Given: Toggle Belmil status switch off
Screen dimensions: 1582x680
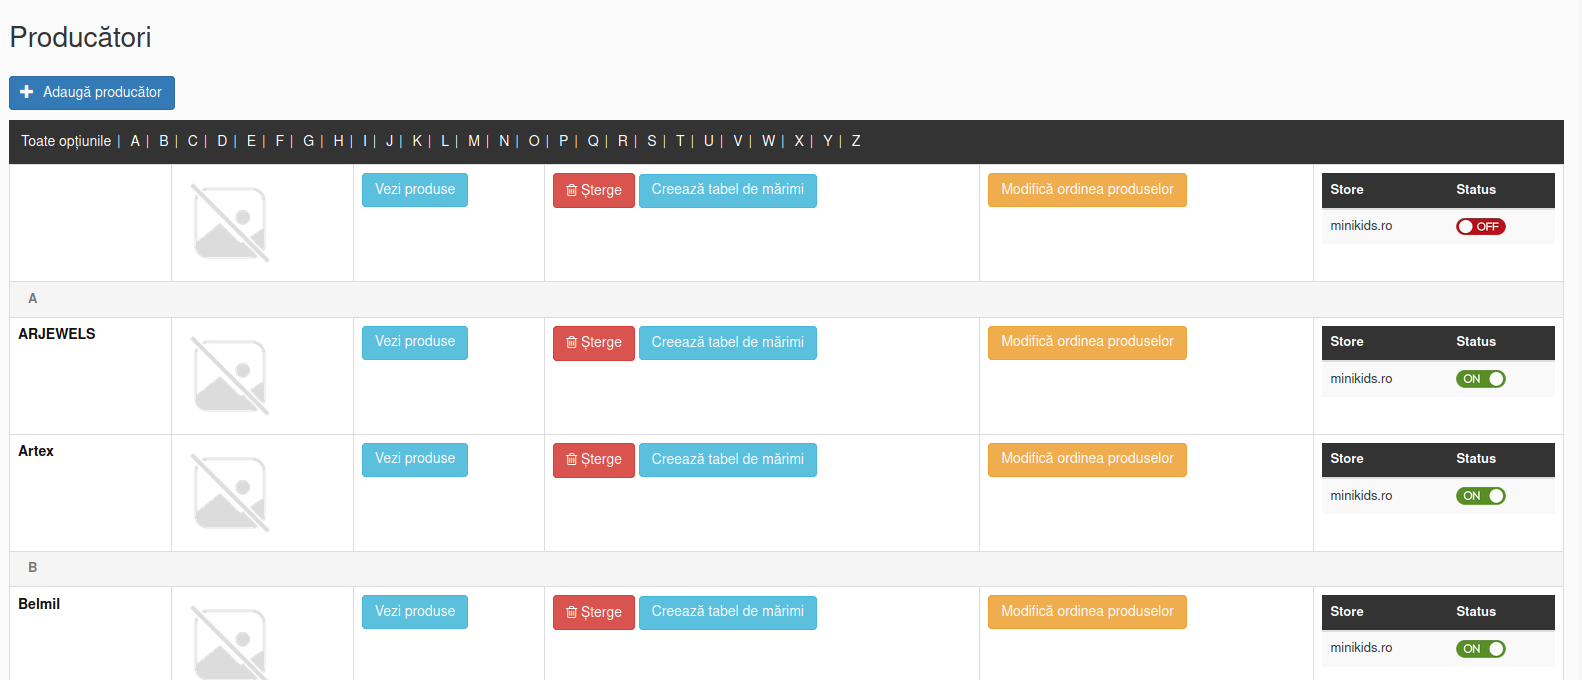Looking at the screenshot, I should pos(1480,649).
